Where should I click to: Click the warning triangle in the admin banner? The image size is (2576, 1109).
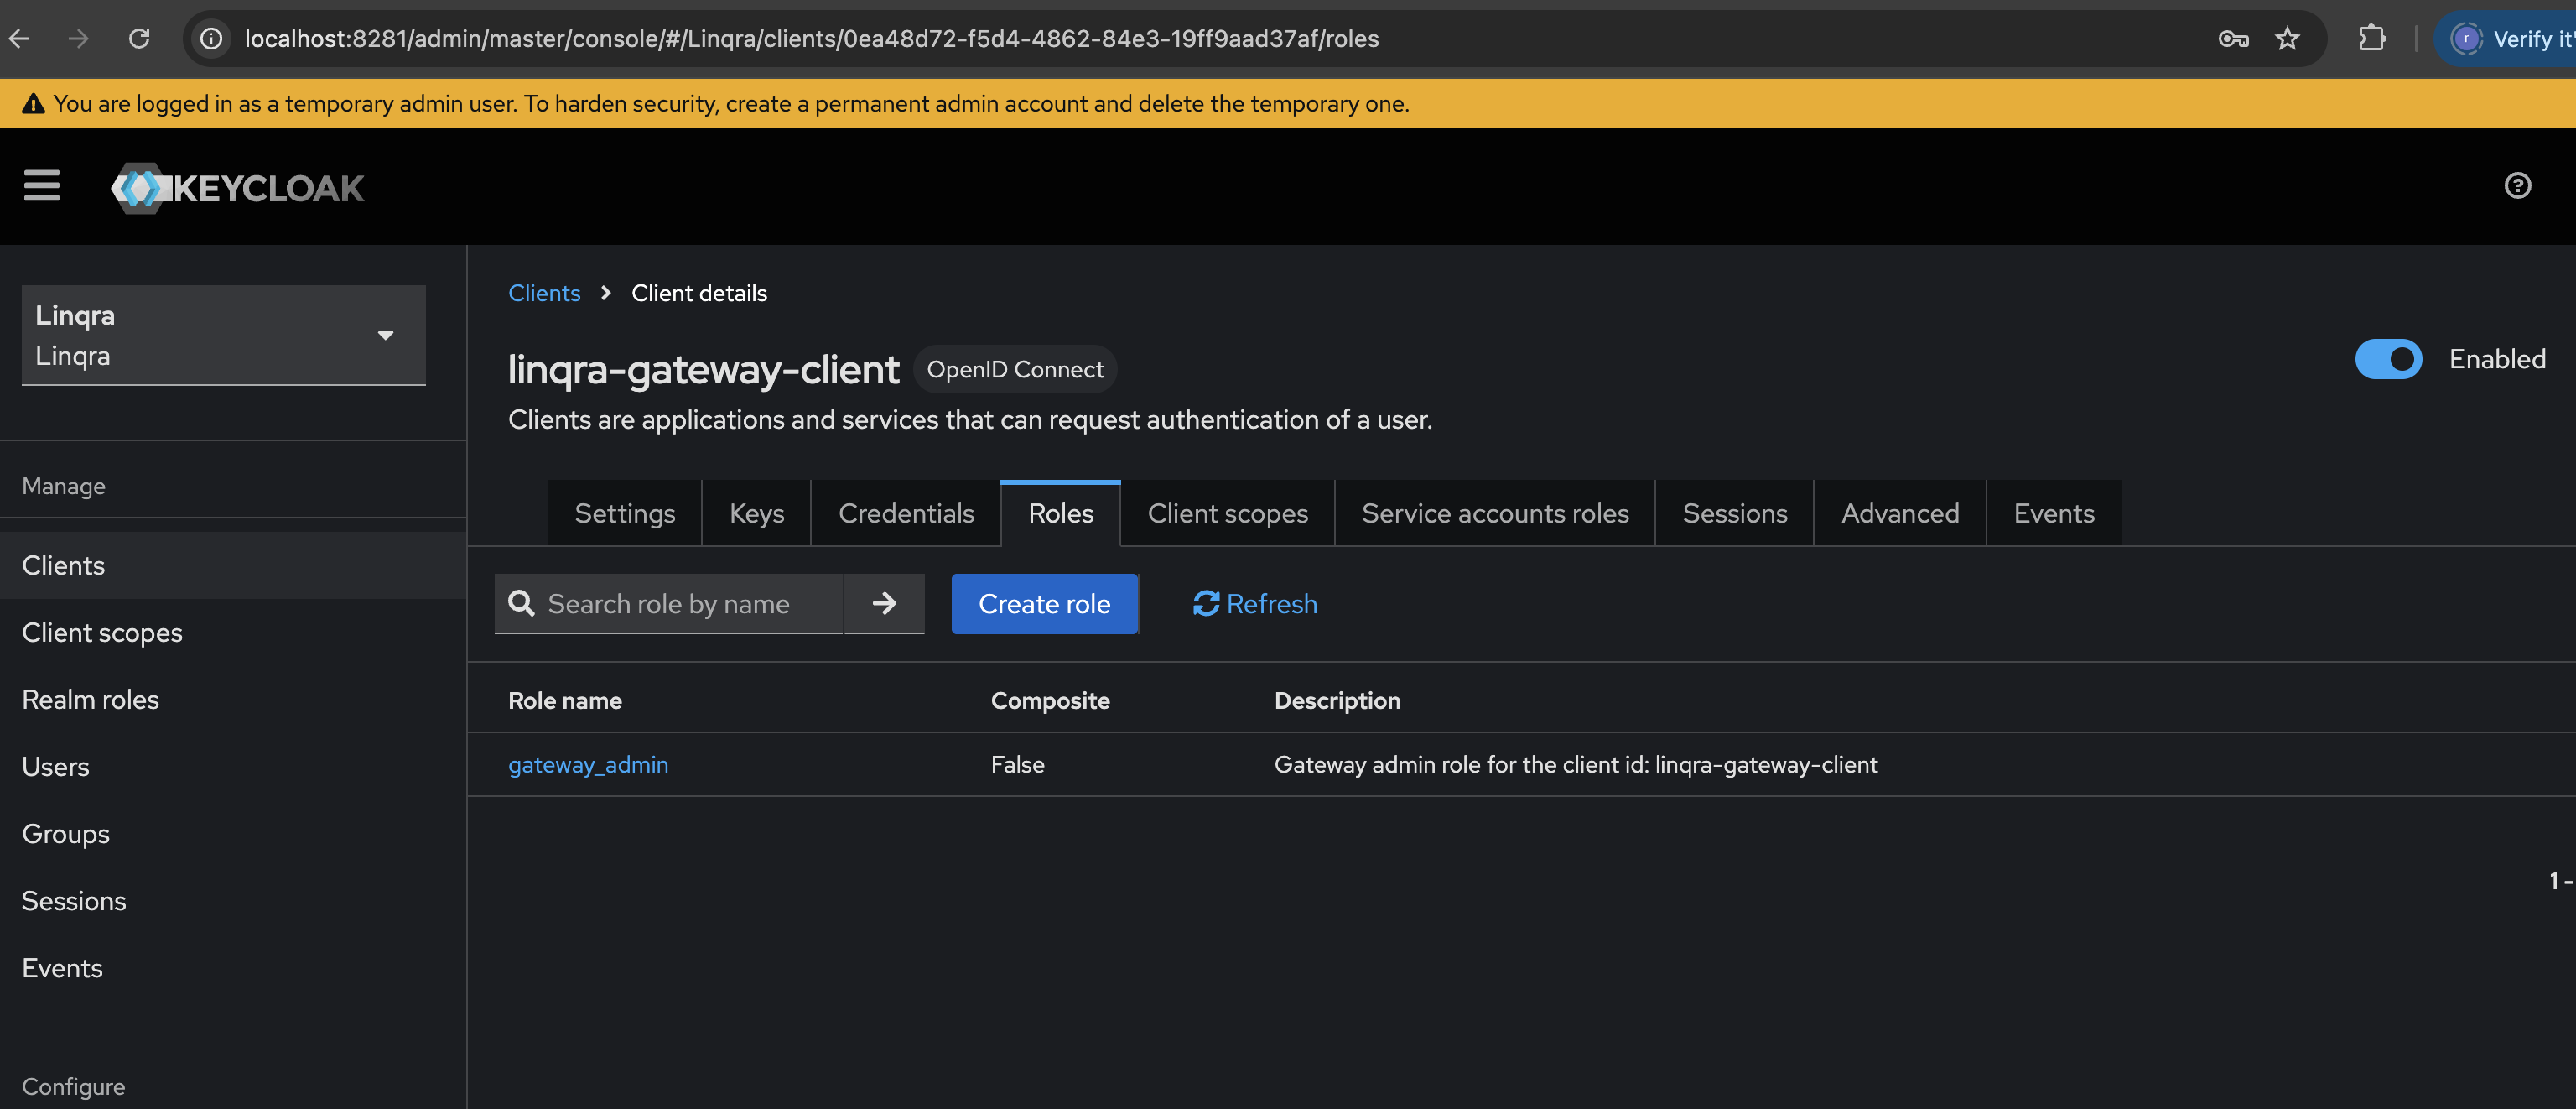(34, 102)
